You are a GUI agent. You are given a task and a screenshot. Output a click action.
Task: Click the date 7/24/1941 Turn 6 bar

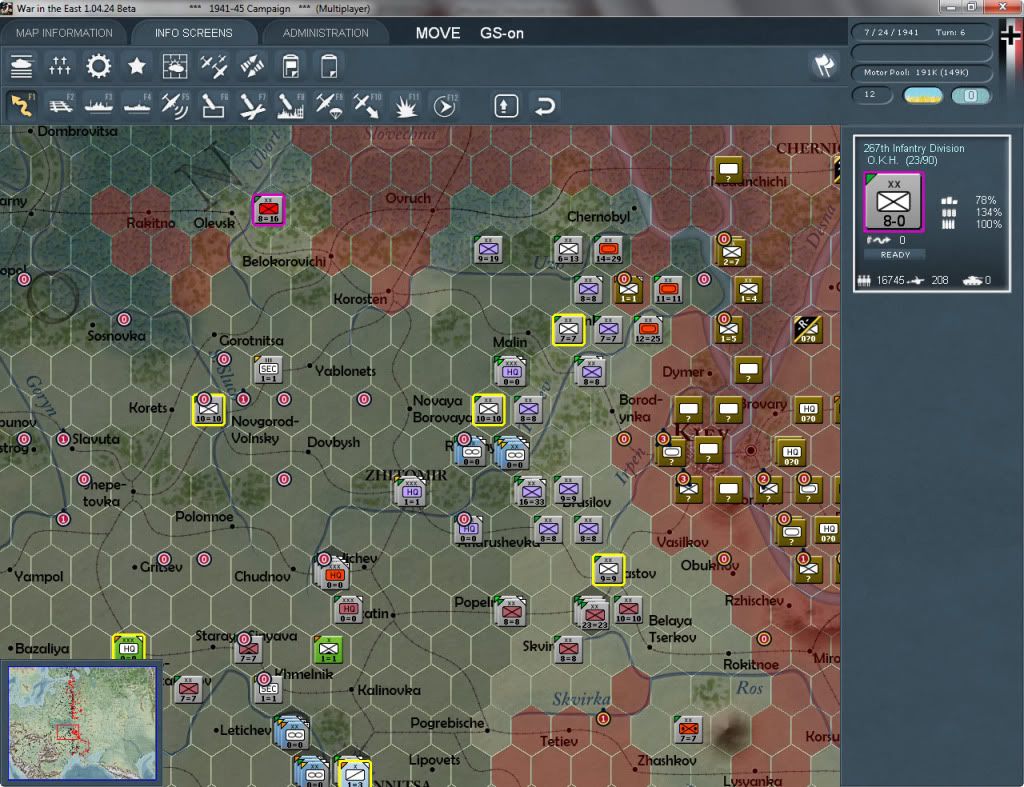click(x=921, y=32)
